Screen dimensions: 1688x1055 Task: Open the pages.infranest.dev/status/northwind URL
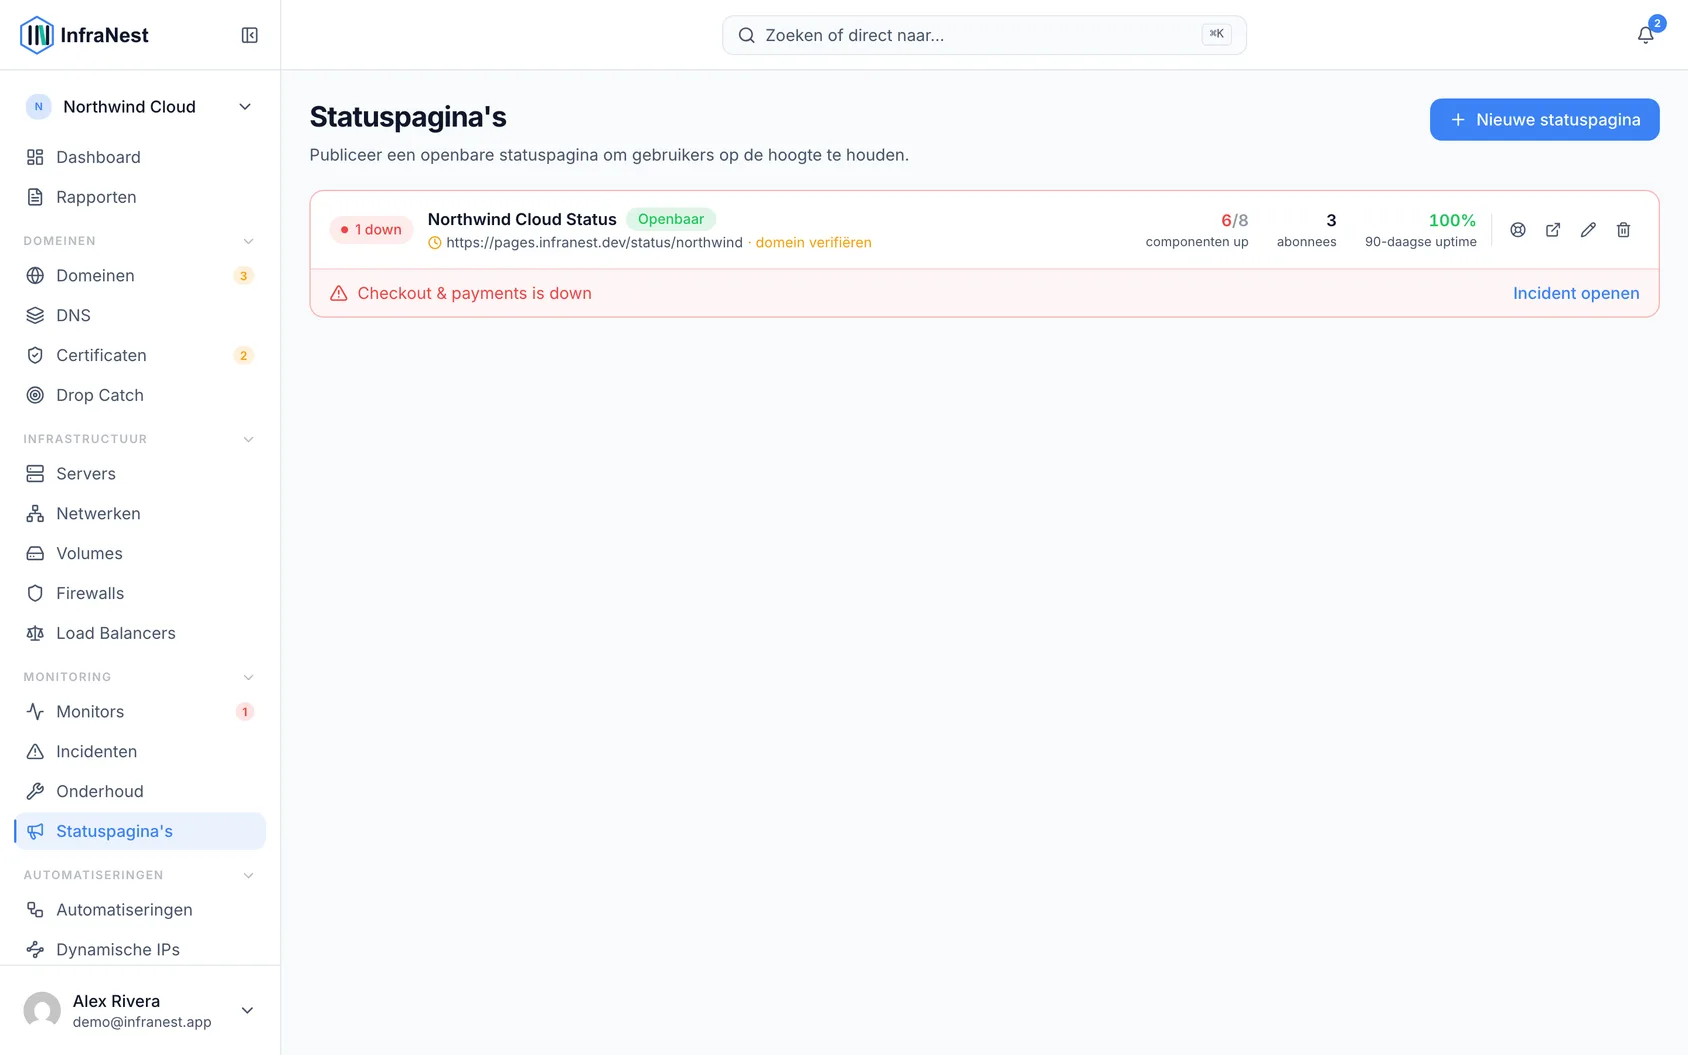point(594,242)
